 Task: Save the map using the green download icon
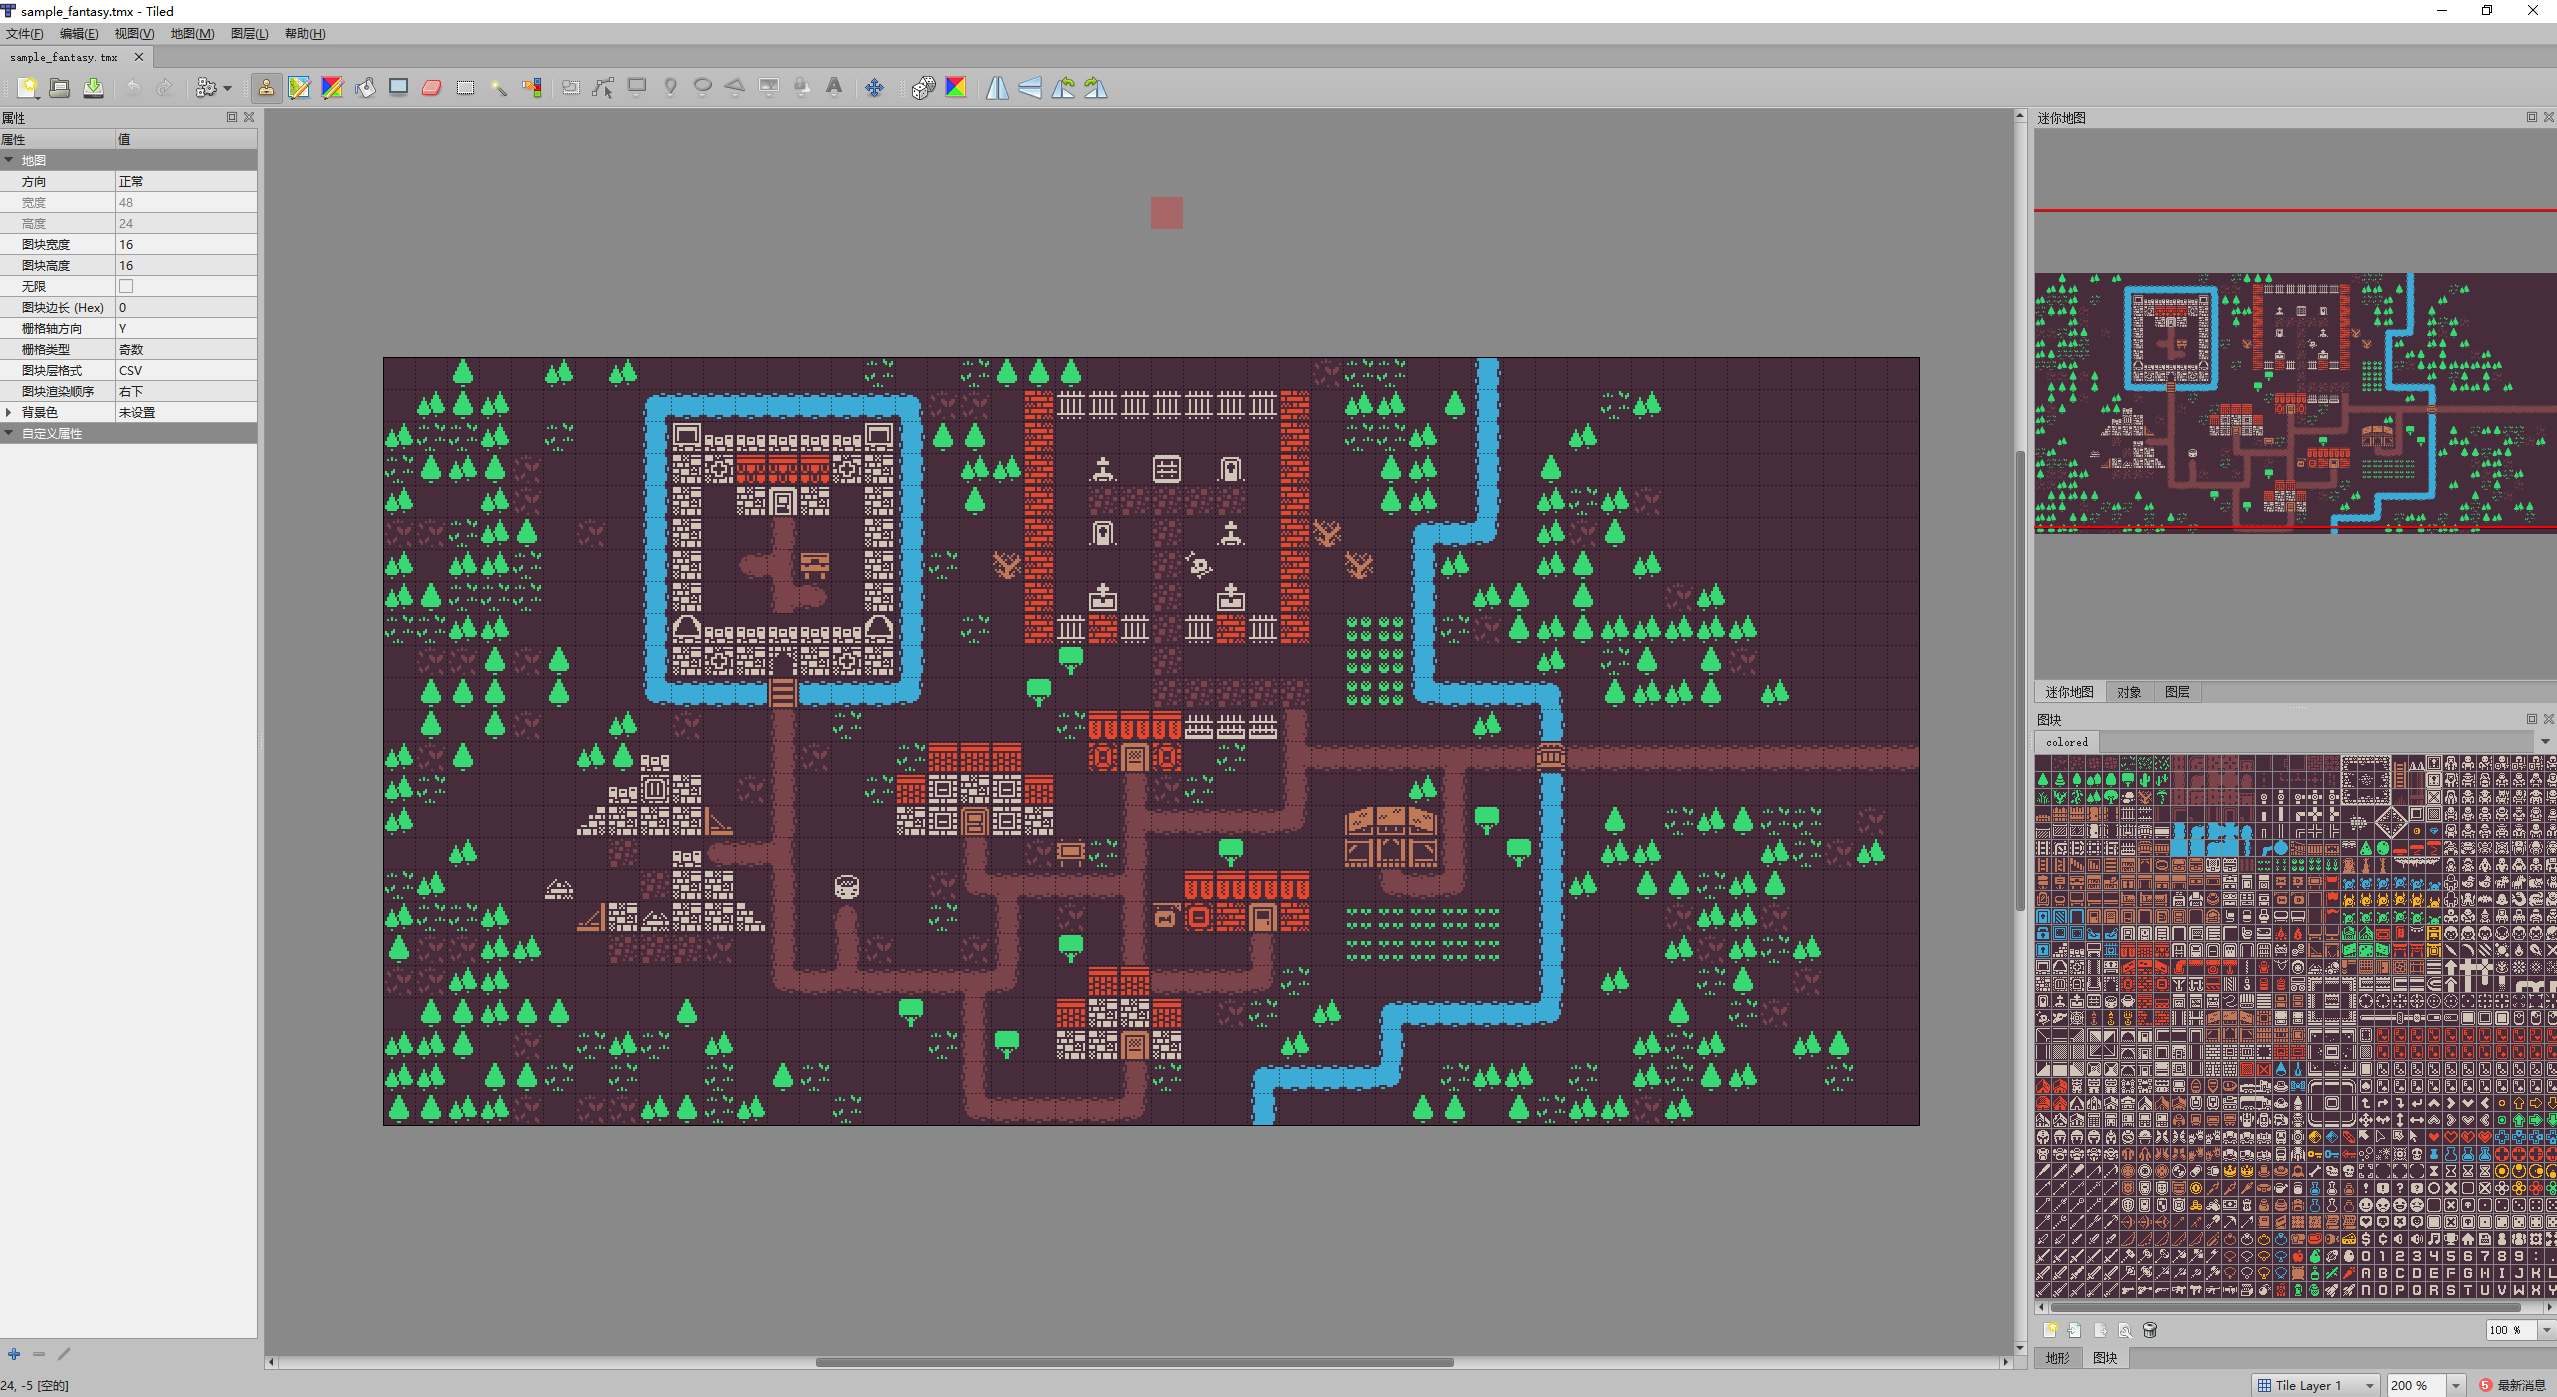point(93,88)
